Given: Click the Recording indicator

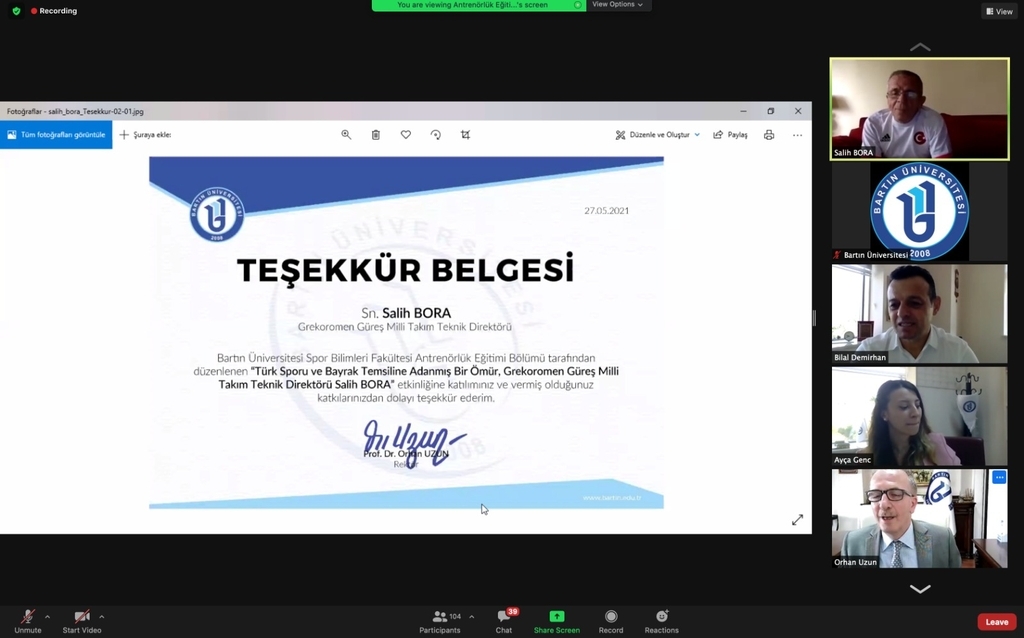Looking at the screenshot, I should pyautogui.click(x=54, y=10).
